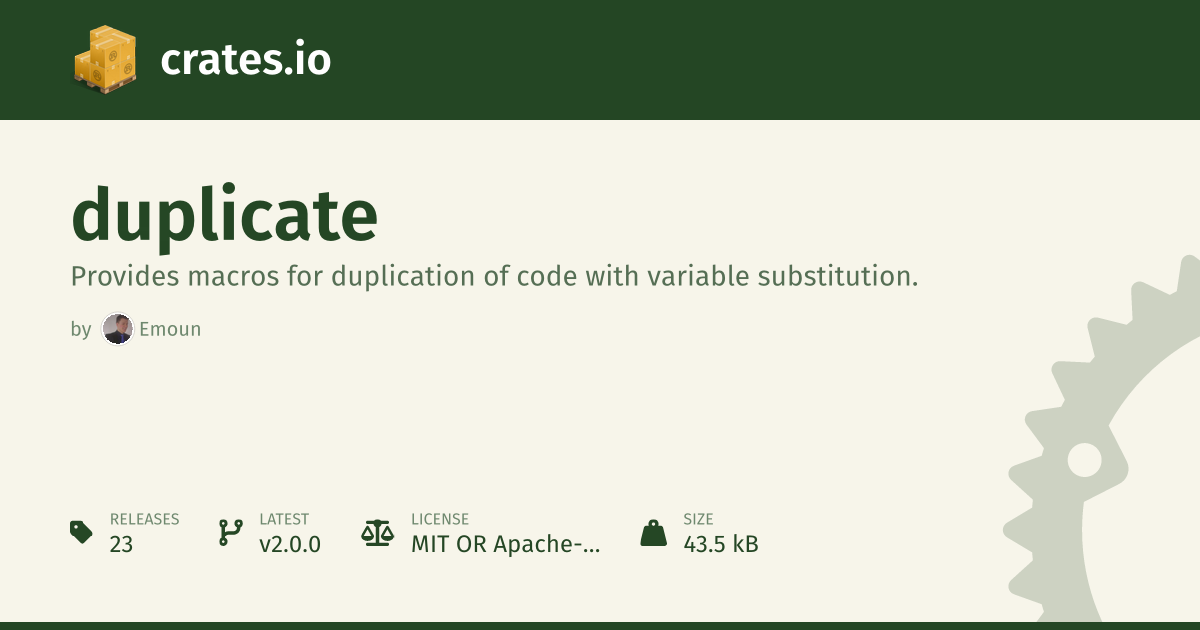Select the LATEST label
Viewport: 1200px width, 630px height.
coord(284,519)
